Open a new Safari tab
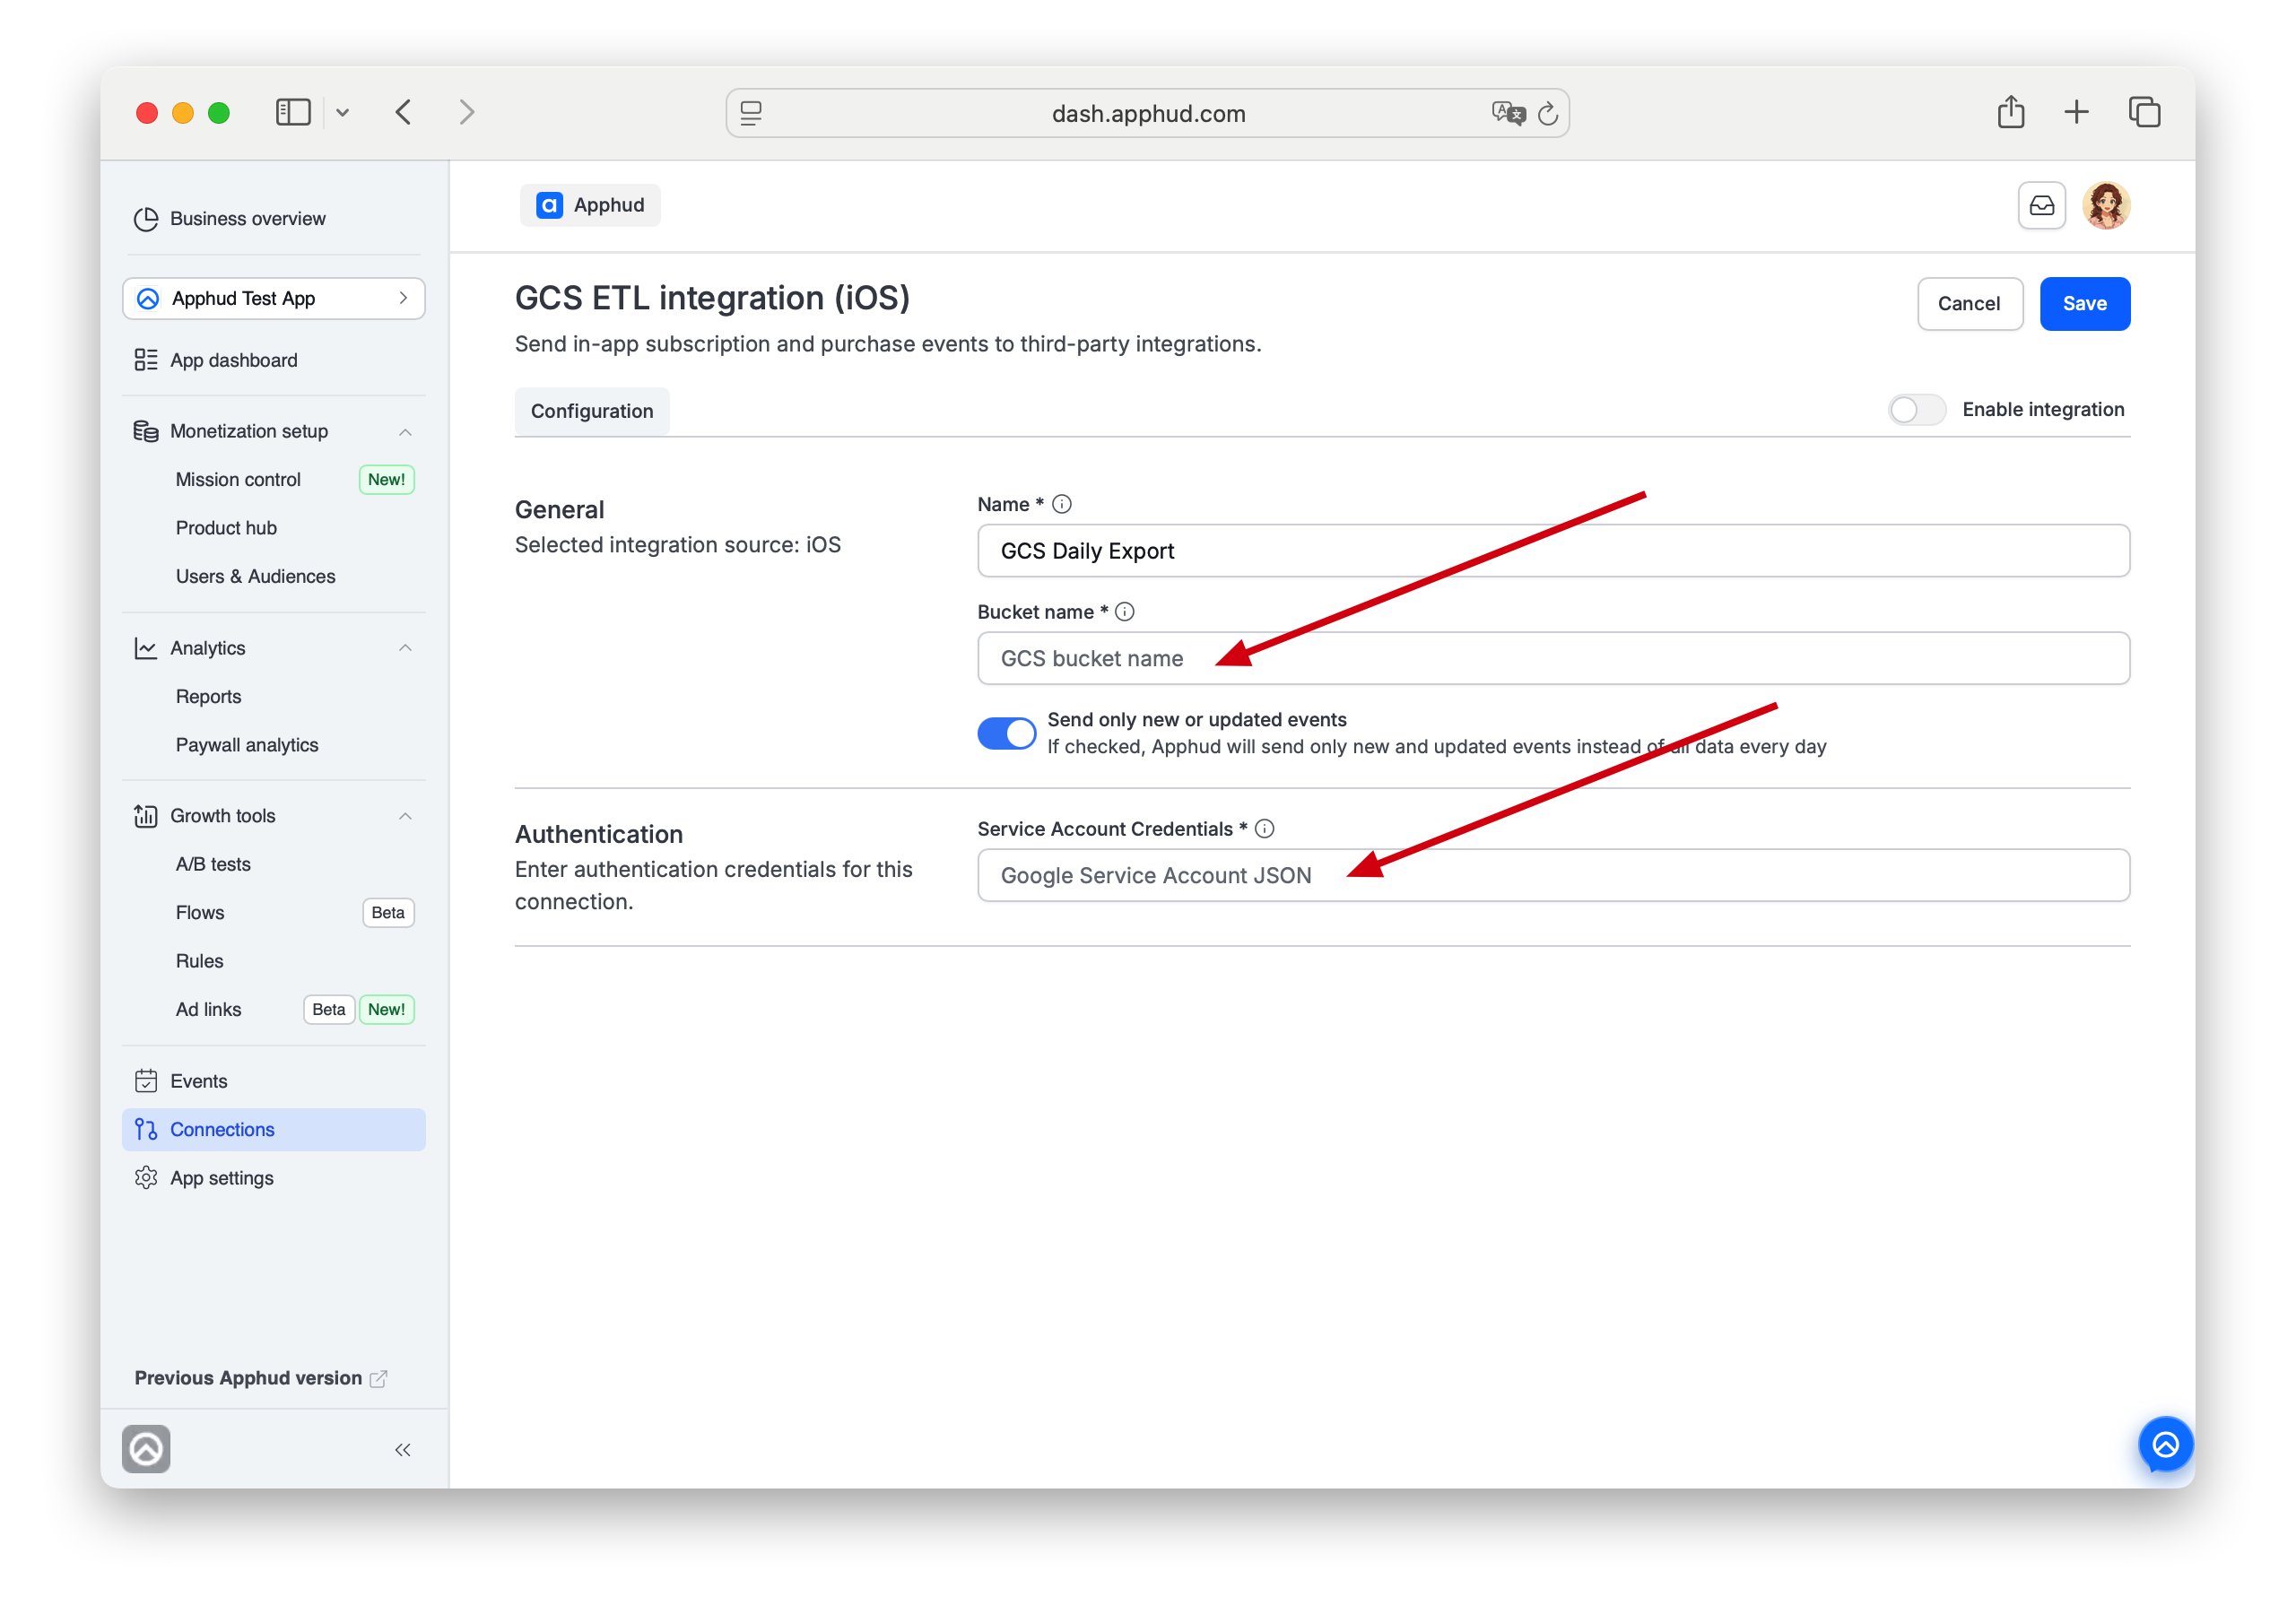Viewport: 2296px width, 1623px height. click(x=2076, y=112)
